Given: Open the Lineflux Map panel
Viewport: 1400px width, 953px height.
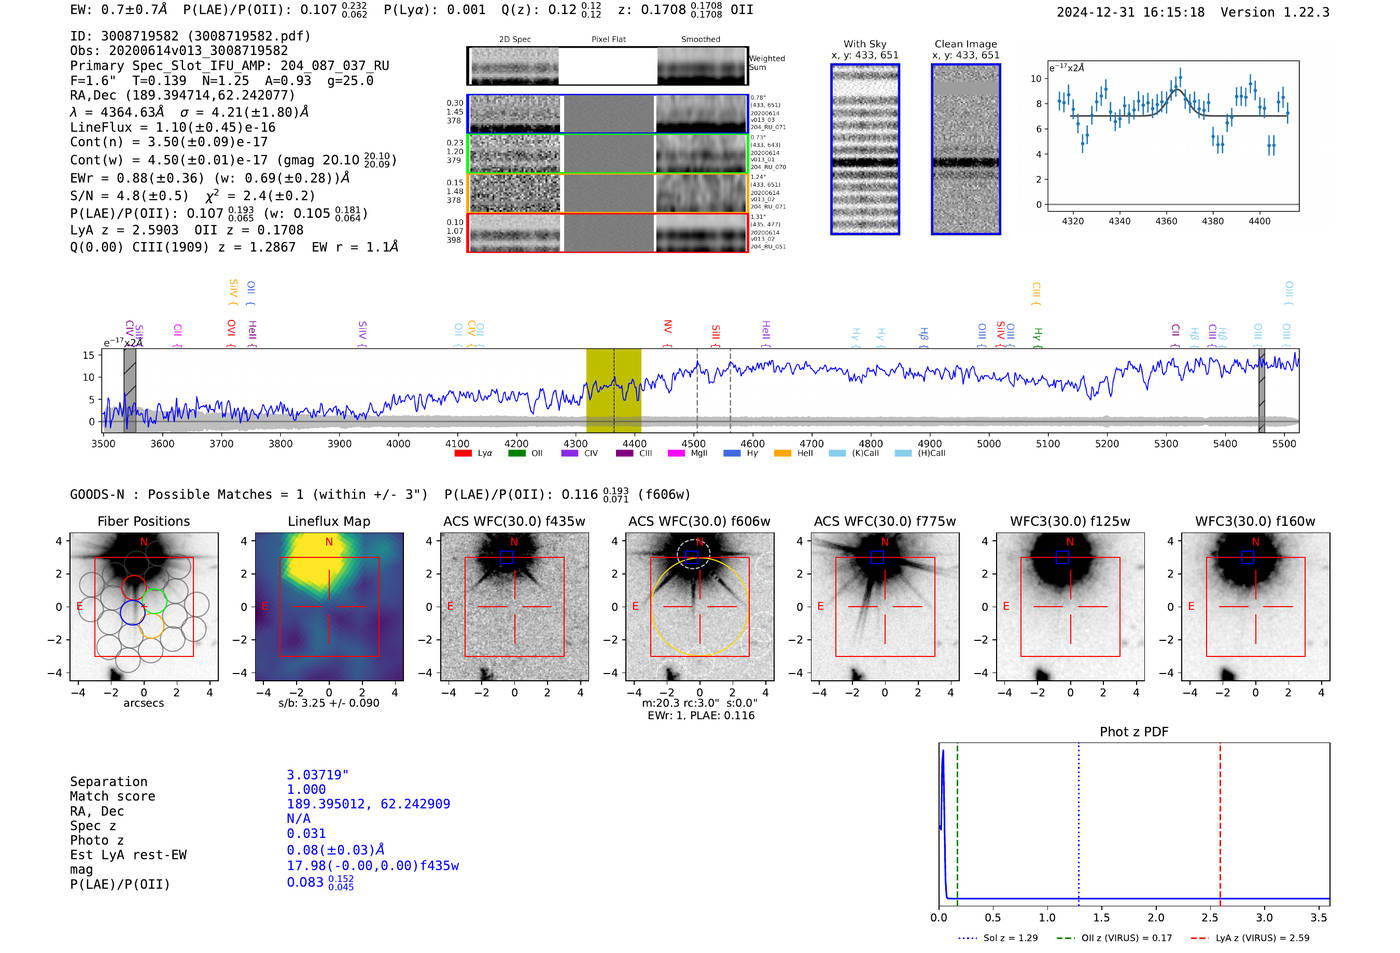Looking at the screenshot, I should [x=329, y=606].
